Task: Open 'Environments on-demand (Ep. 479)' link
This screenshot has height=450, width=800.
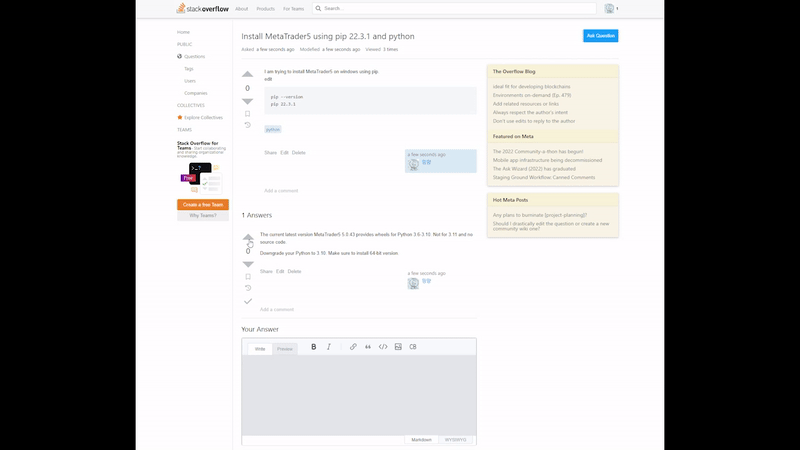Action: click(532, 95)
